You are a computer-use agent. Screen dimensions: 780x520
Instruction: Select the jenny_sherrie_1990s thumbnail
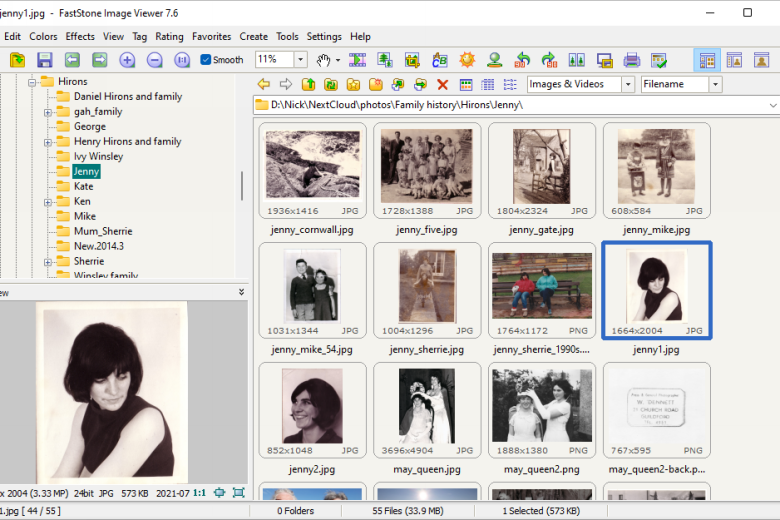point(542,291)
